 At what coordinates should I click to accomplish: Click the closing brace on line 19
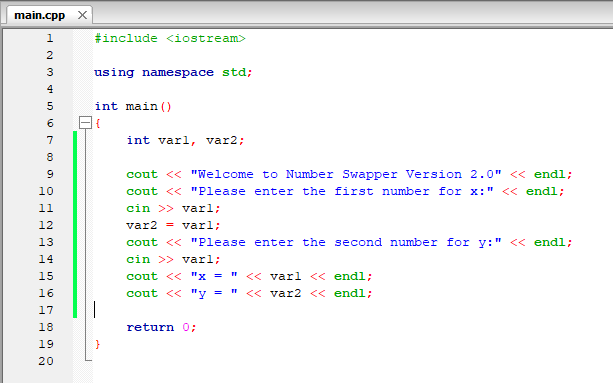98,344
